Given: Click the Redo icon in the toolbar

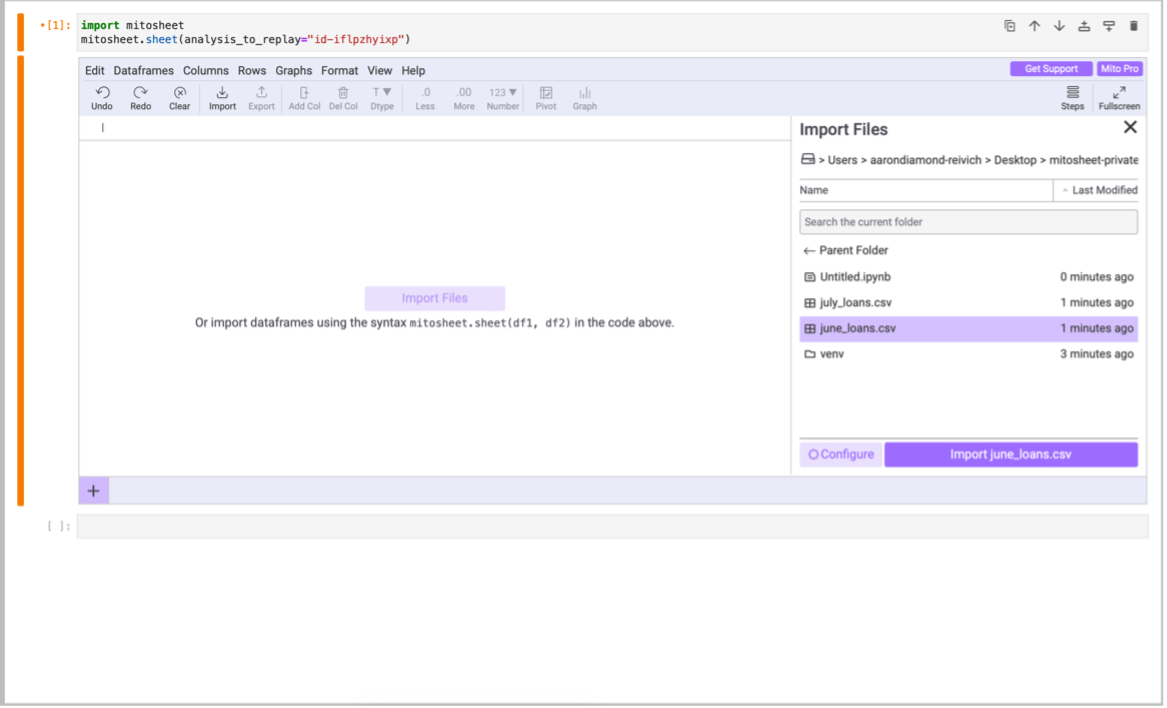Looking at the screenshot, I should pos(140,93).
